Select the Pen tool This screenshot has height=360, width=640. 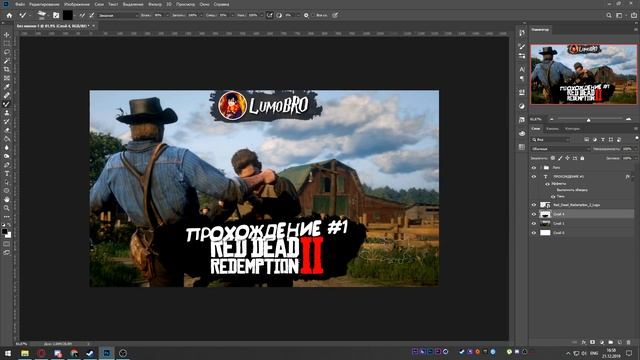click(x=7, y=165)
